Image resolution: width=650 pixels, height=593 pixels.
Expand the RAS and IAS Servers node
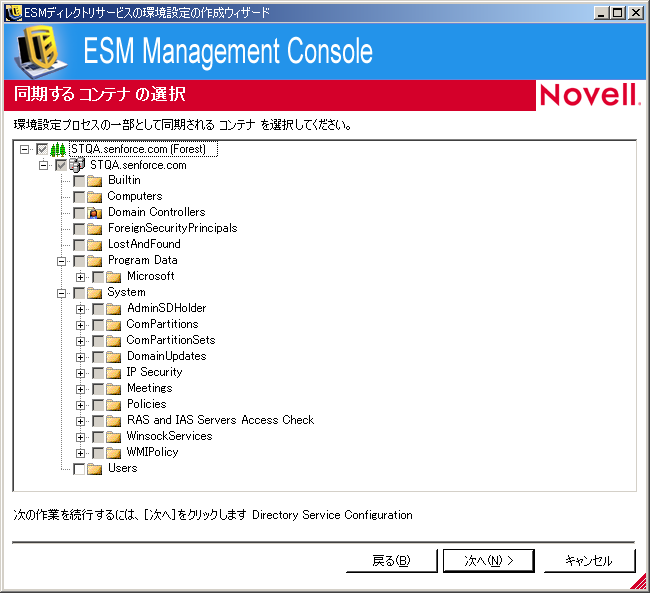(80, 421)
